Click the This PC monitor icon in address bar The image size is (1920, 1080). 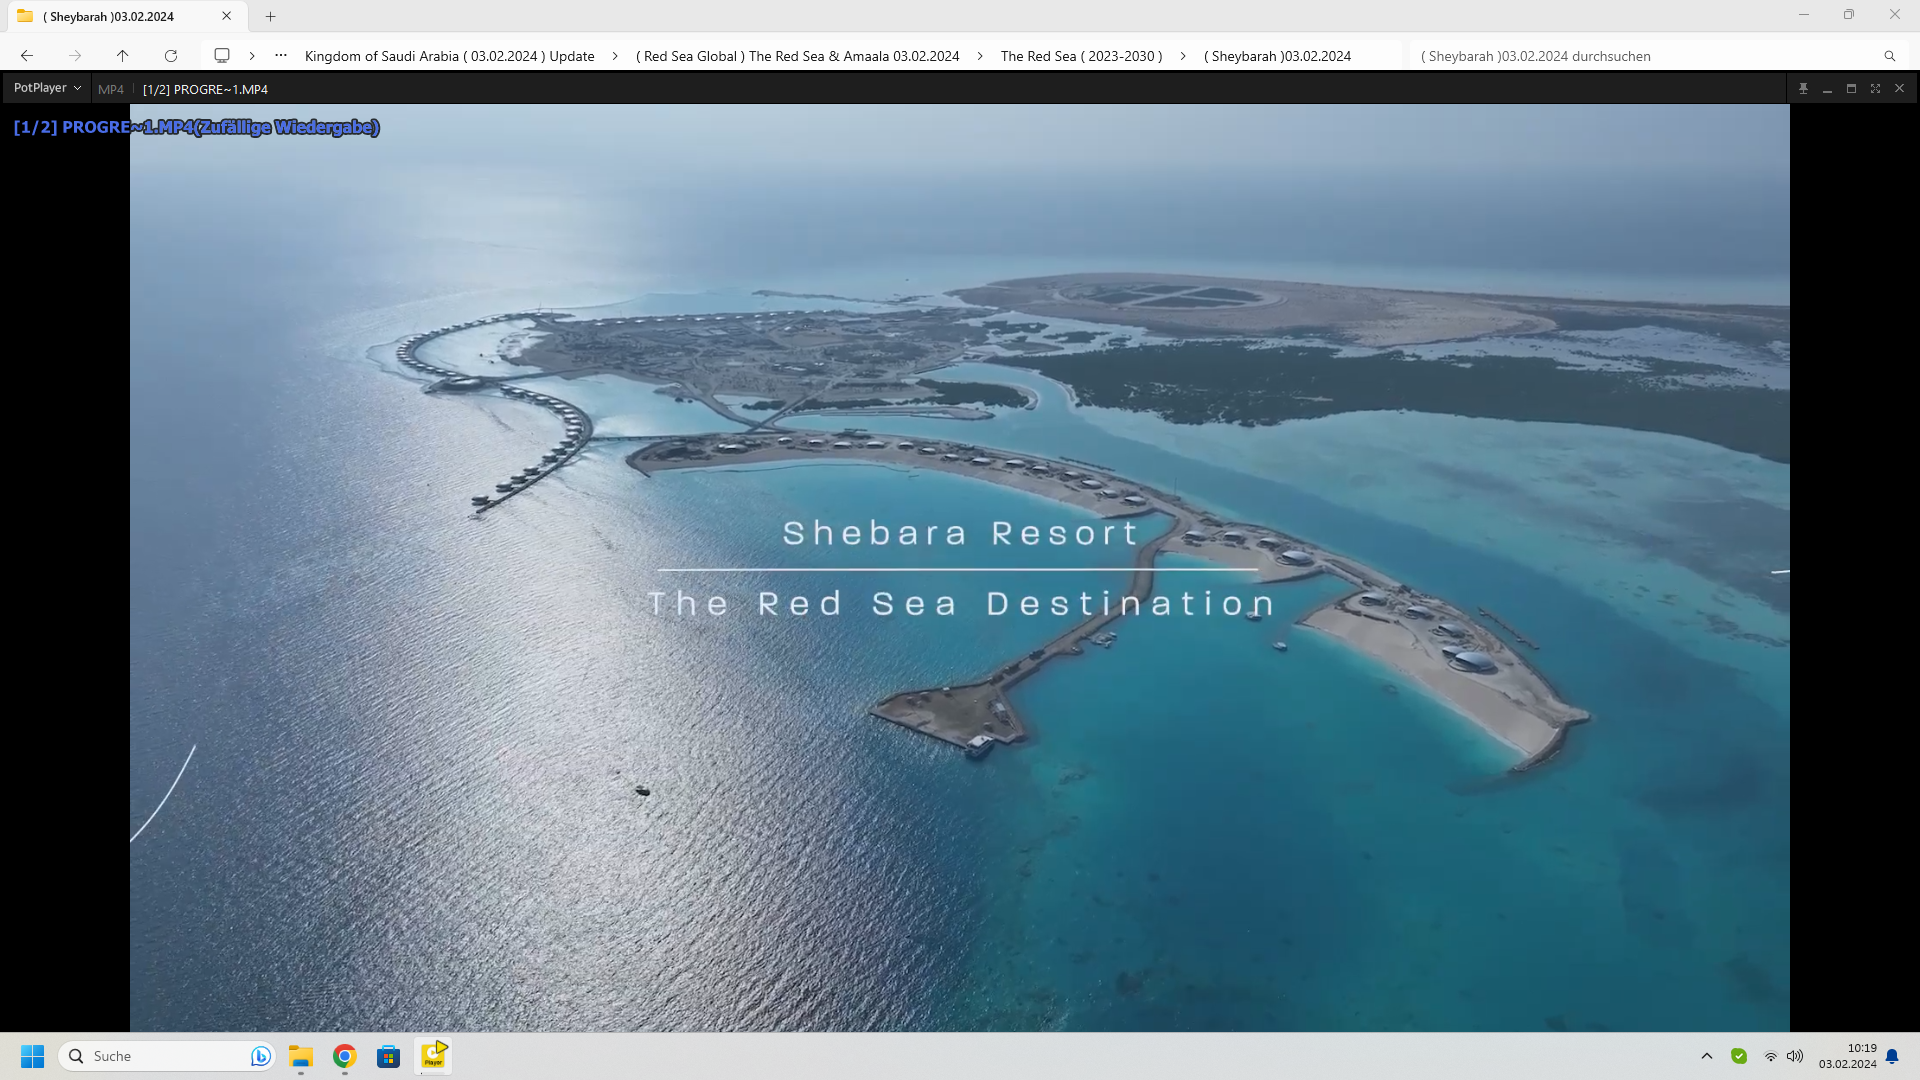[x=222, y=56]
